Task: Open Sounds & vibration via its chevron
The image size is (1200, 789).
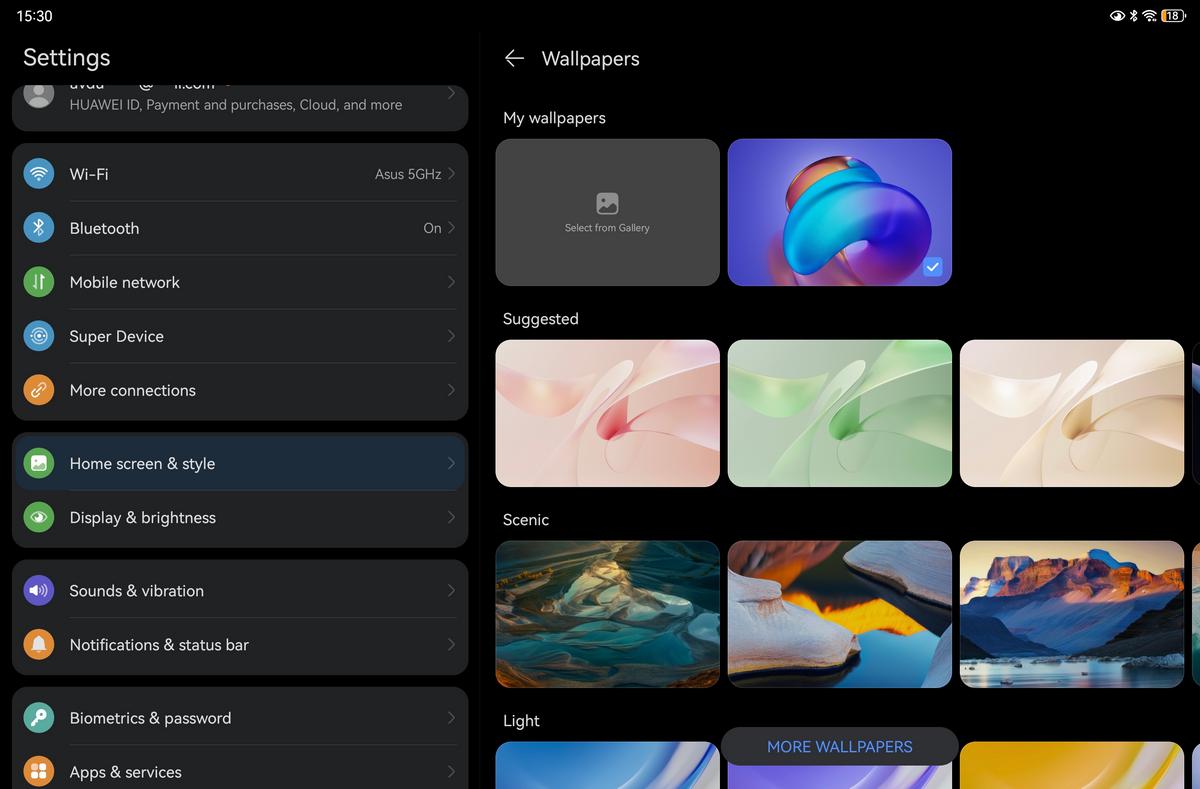Action: point(451,590)
